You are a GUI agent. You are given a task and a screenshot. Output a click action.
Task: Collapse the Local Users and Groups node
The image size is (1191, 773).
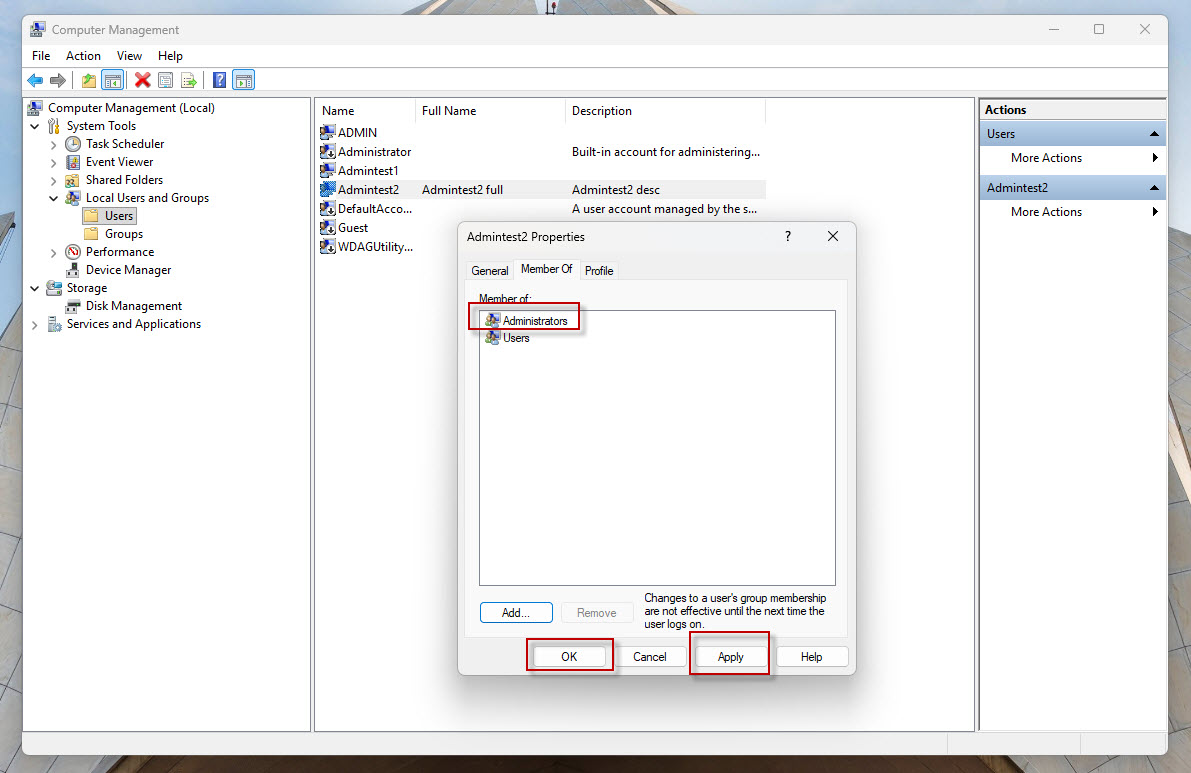[53, 198]
